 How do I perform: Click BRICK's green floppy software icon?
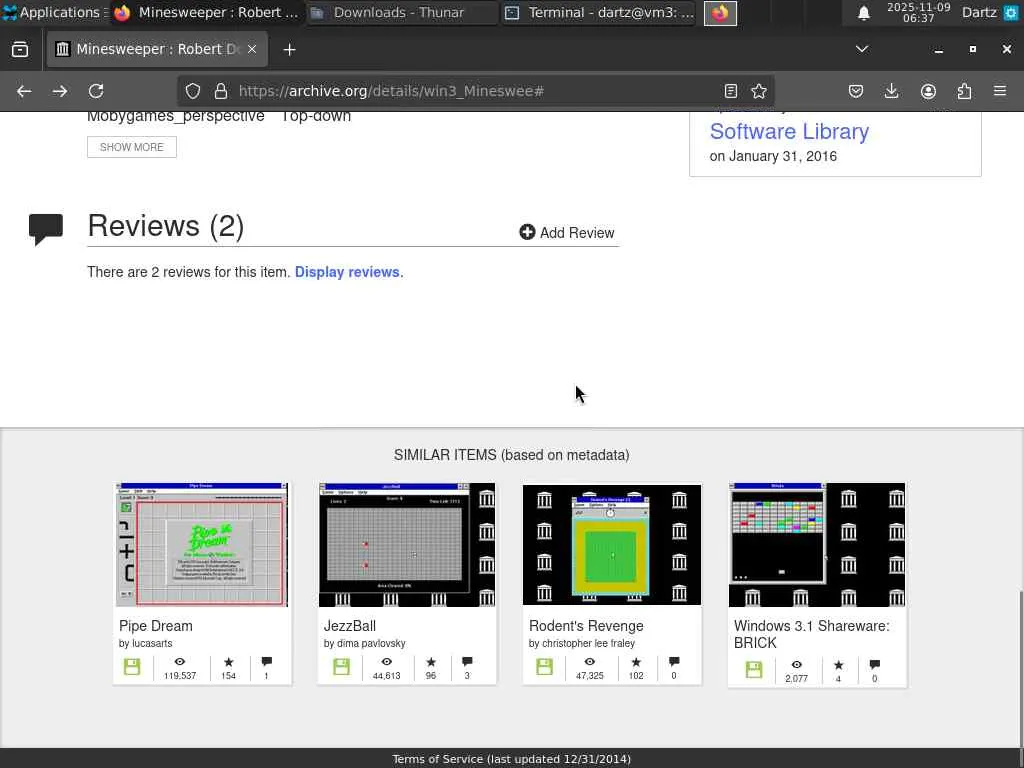point(754,670)
